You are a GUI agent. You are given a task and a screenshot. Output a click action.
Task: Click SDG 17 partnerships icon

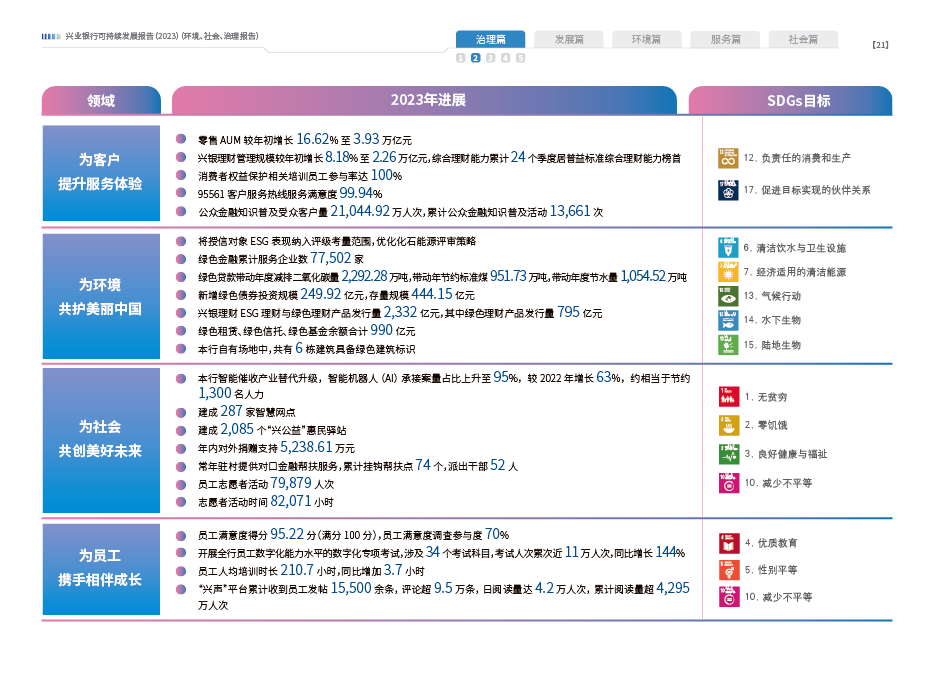(x=727, y=189)
